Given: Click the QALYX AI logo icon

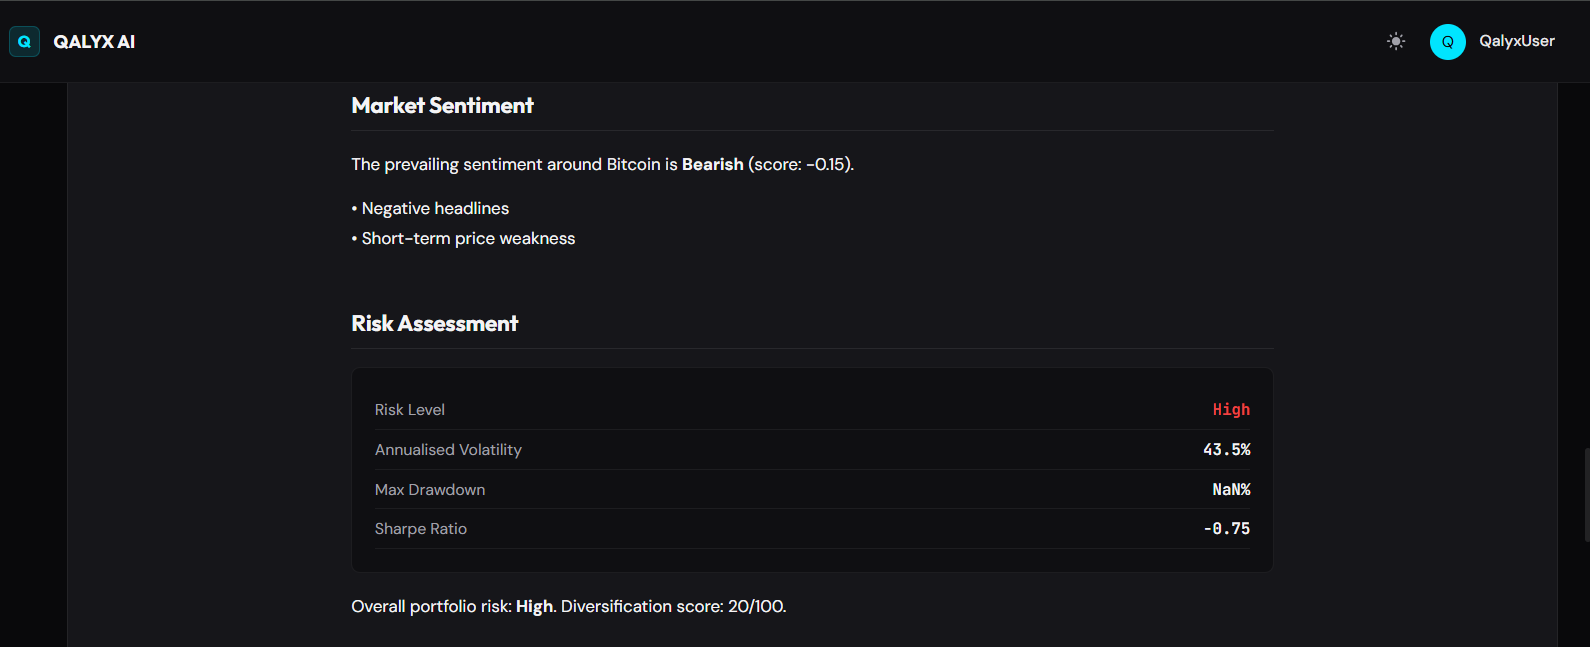Looking at the screenshot, I should (x=24, y=41).
